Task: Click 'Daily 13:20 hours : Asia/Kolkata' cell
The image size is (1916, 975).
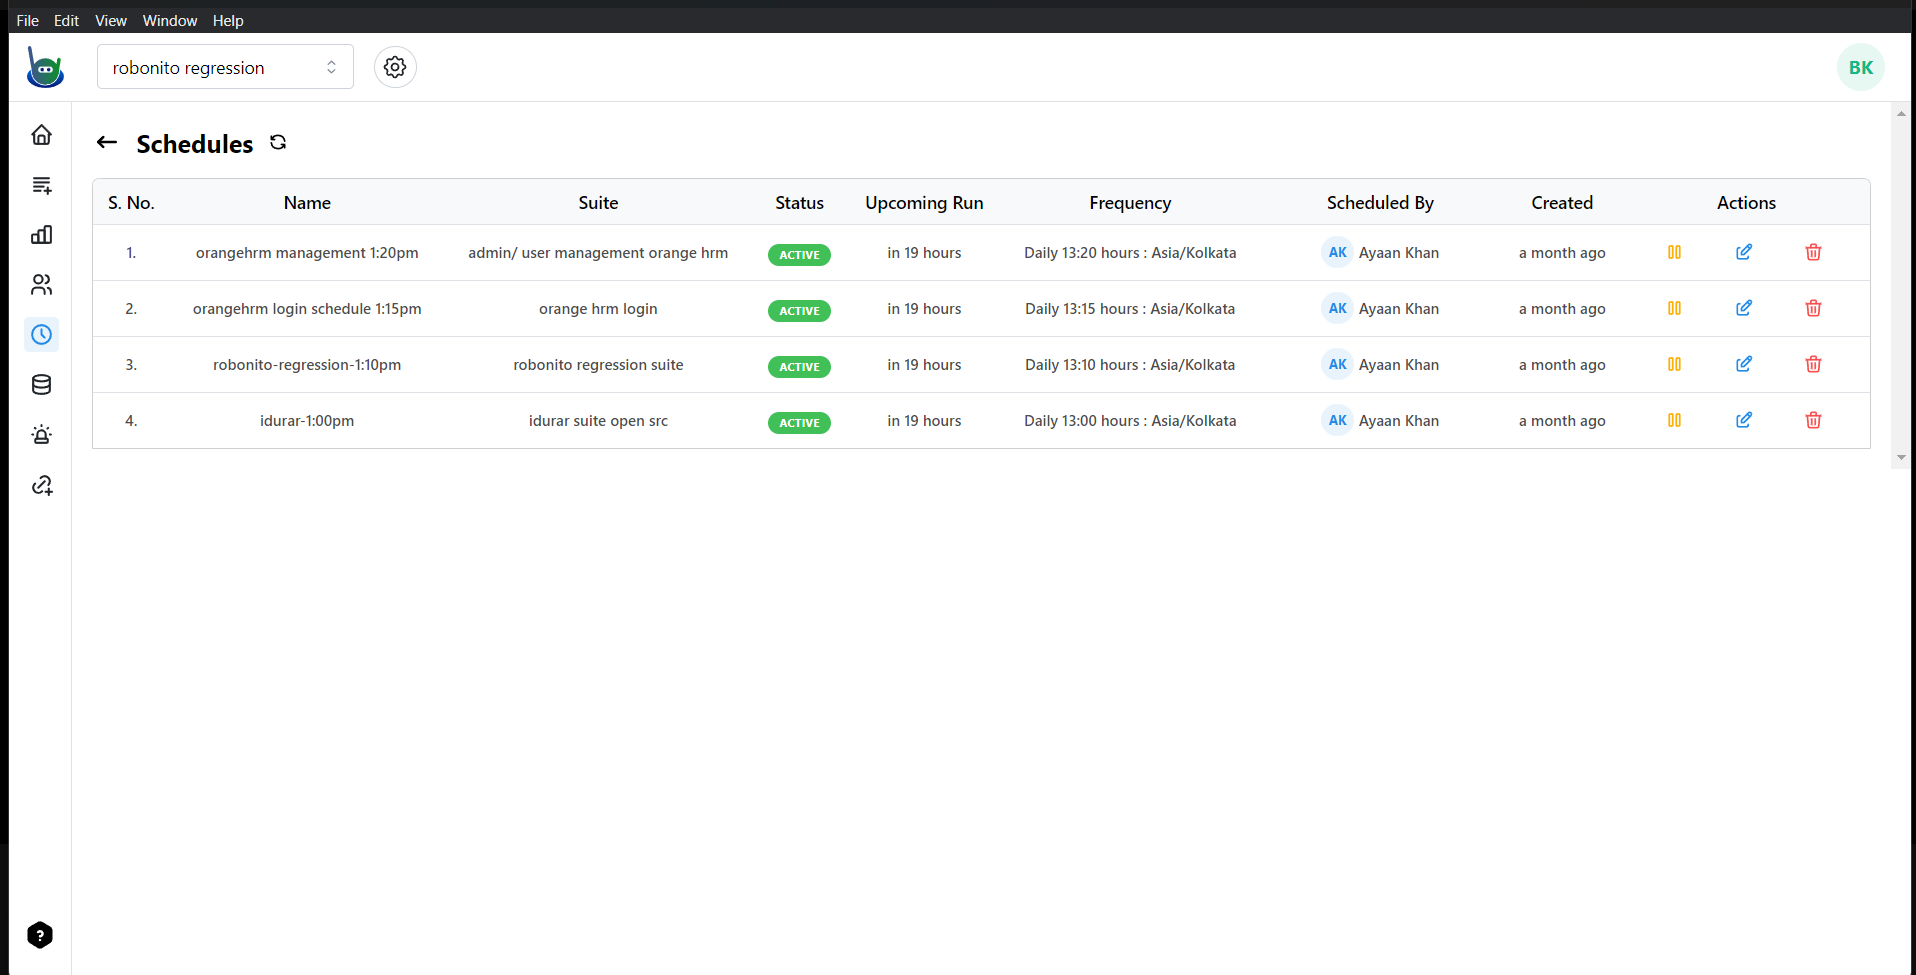Action: (1130, 253)
